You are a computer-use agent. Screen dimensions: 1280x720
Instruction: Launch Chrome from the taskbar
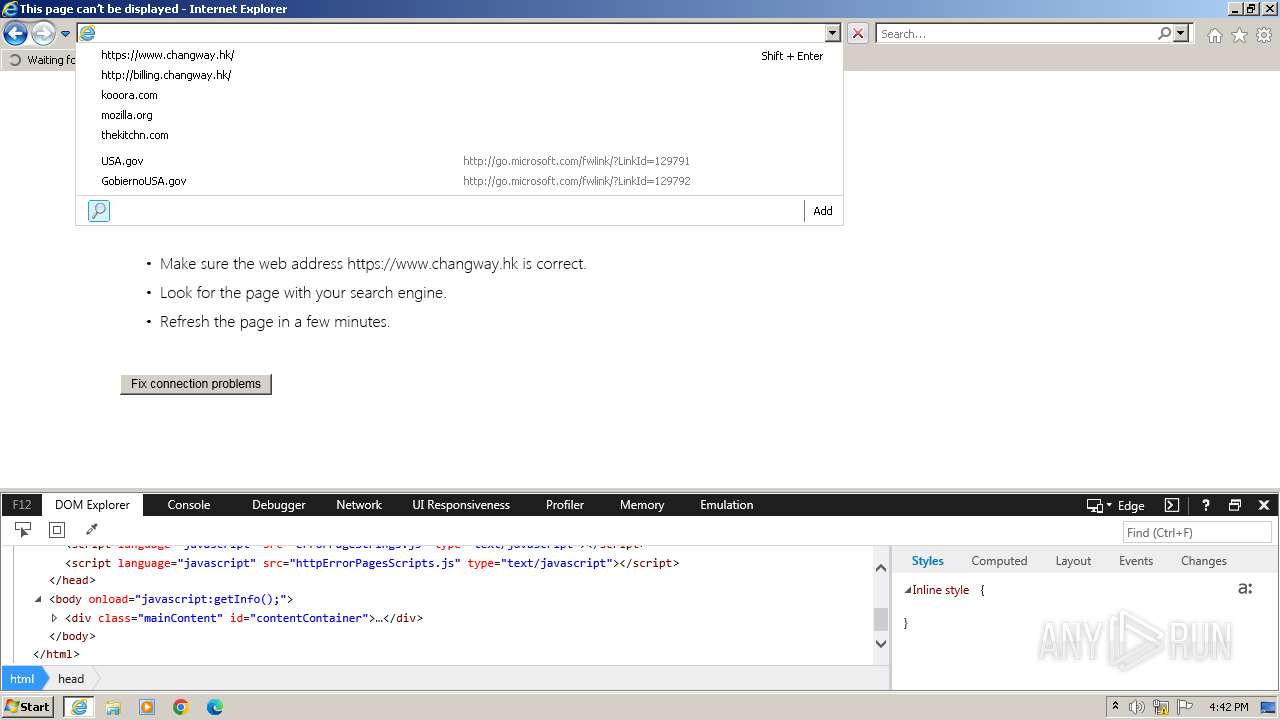point(181,707)
